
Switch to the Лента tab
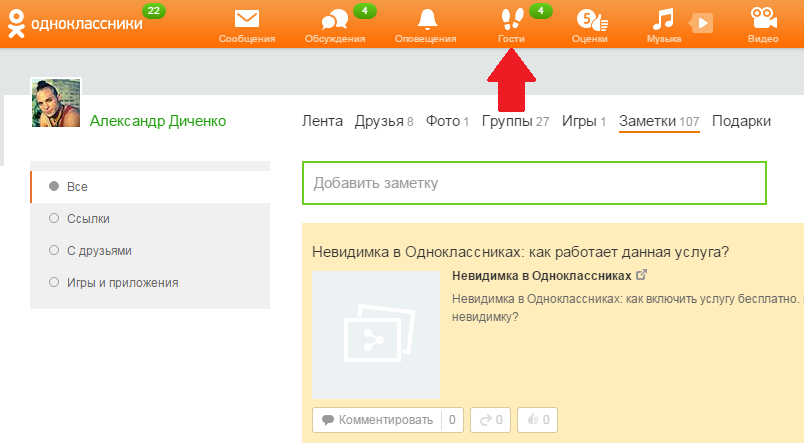coord(322,121)
